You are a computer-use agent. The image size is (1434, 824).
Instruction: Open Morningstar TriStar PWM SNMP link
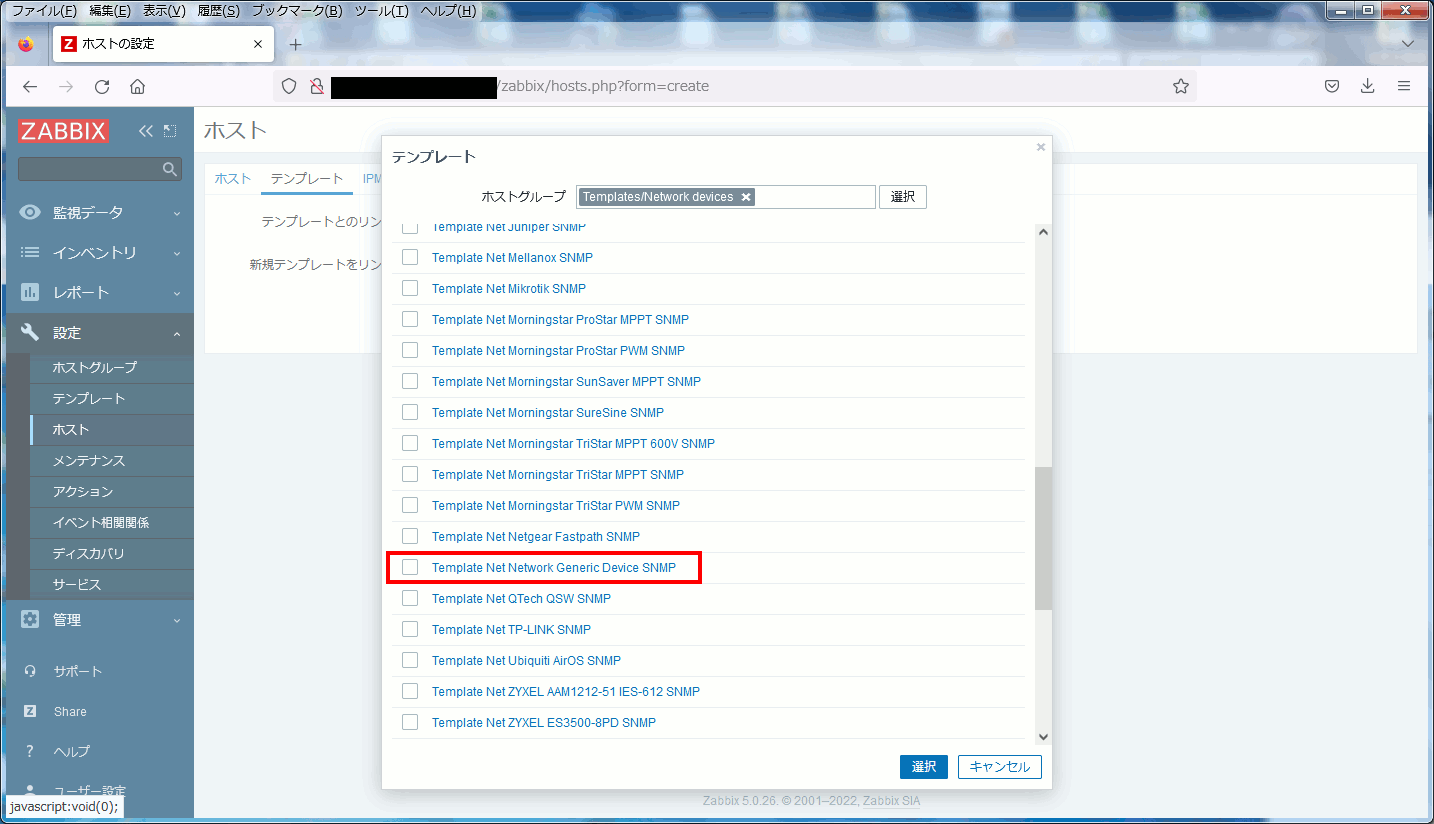pos(556,505)
